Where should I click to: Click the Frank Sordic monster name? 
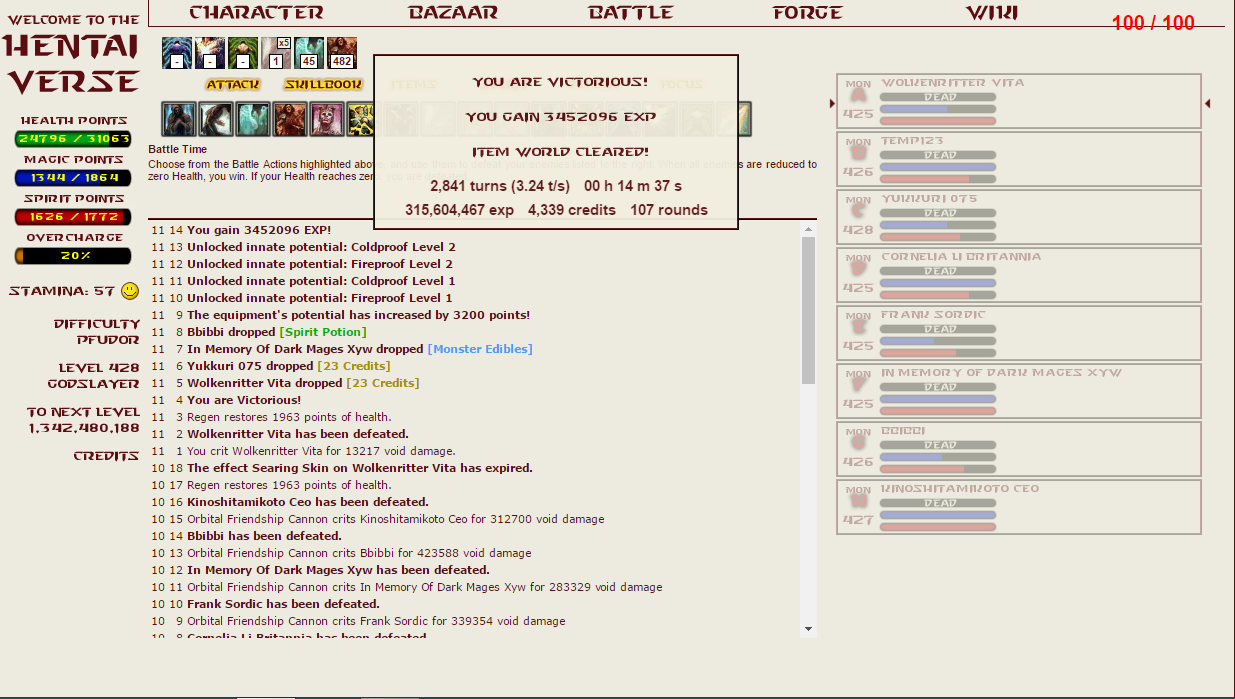pos(933,315)
